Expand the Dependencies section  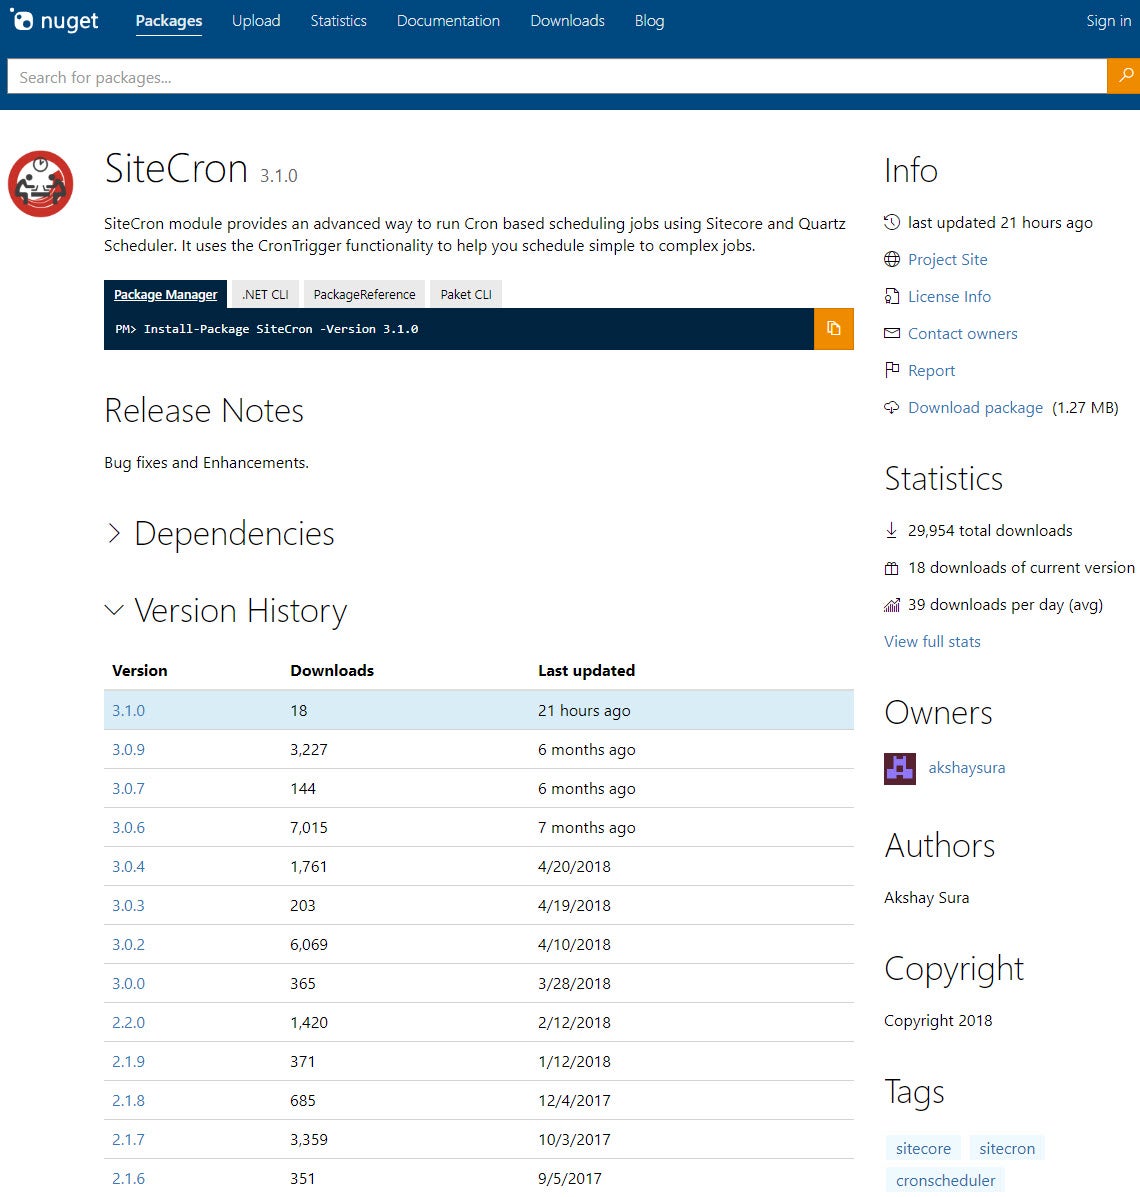click(114, 534)
